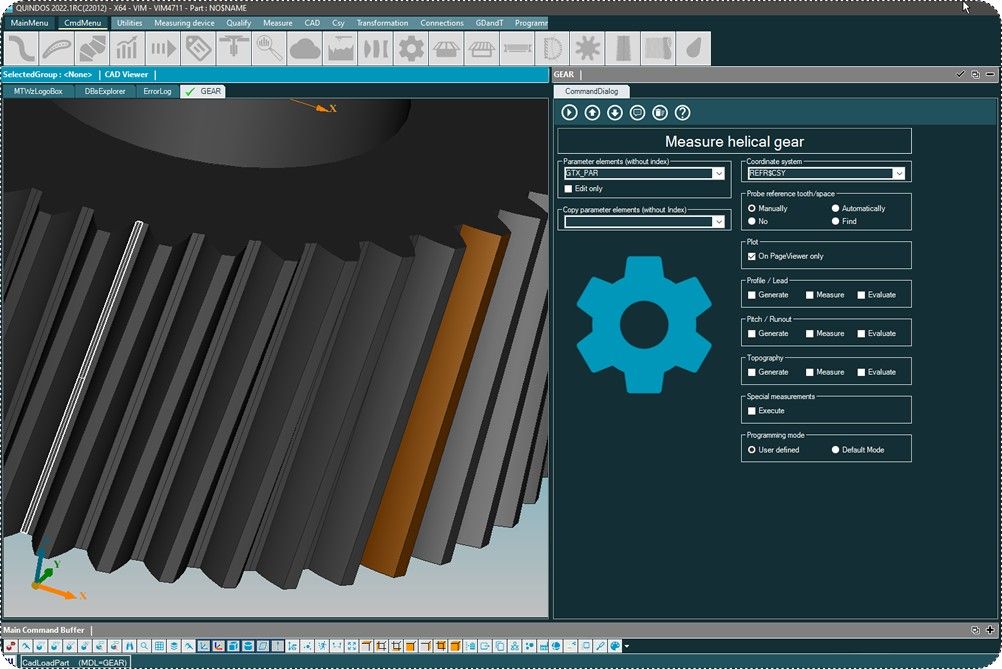Click the stacked layers icon in the bottom toolbar
The width and height of the screenshot is (1002, 669).
(x=174, y=646)
